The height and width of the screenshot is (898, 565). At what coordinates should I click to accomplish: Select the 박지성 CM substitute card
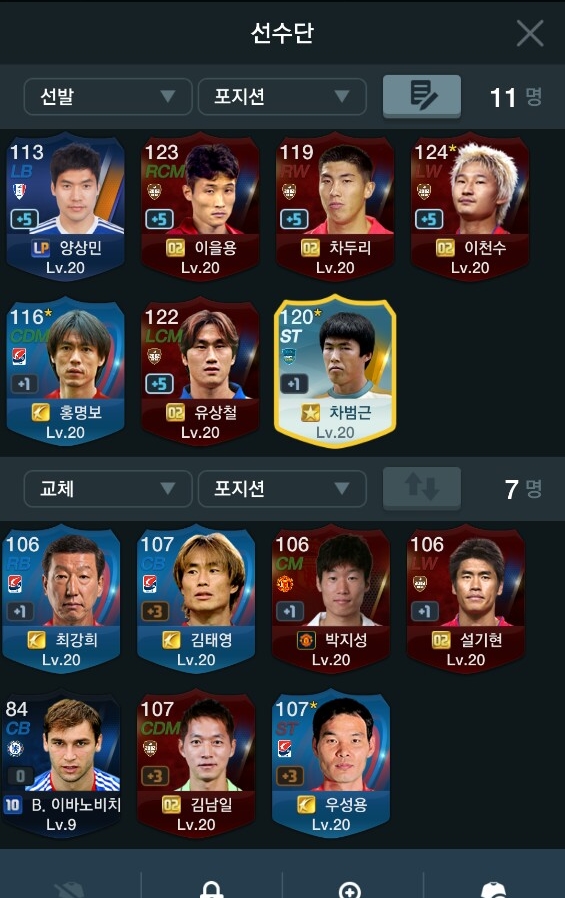click(x=331, y=599)
